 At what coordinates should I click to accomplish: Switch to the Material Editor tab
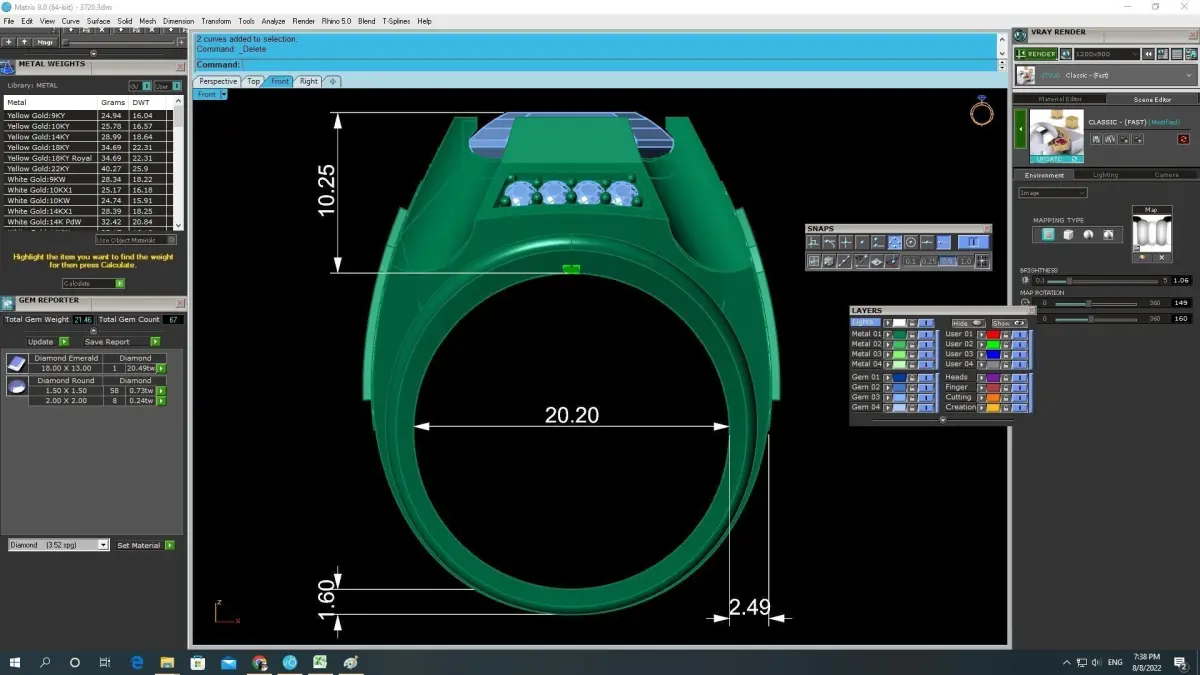1060,99
